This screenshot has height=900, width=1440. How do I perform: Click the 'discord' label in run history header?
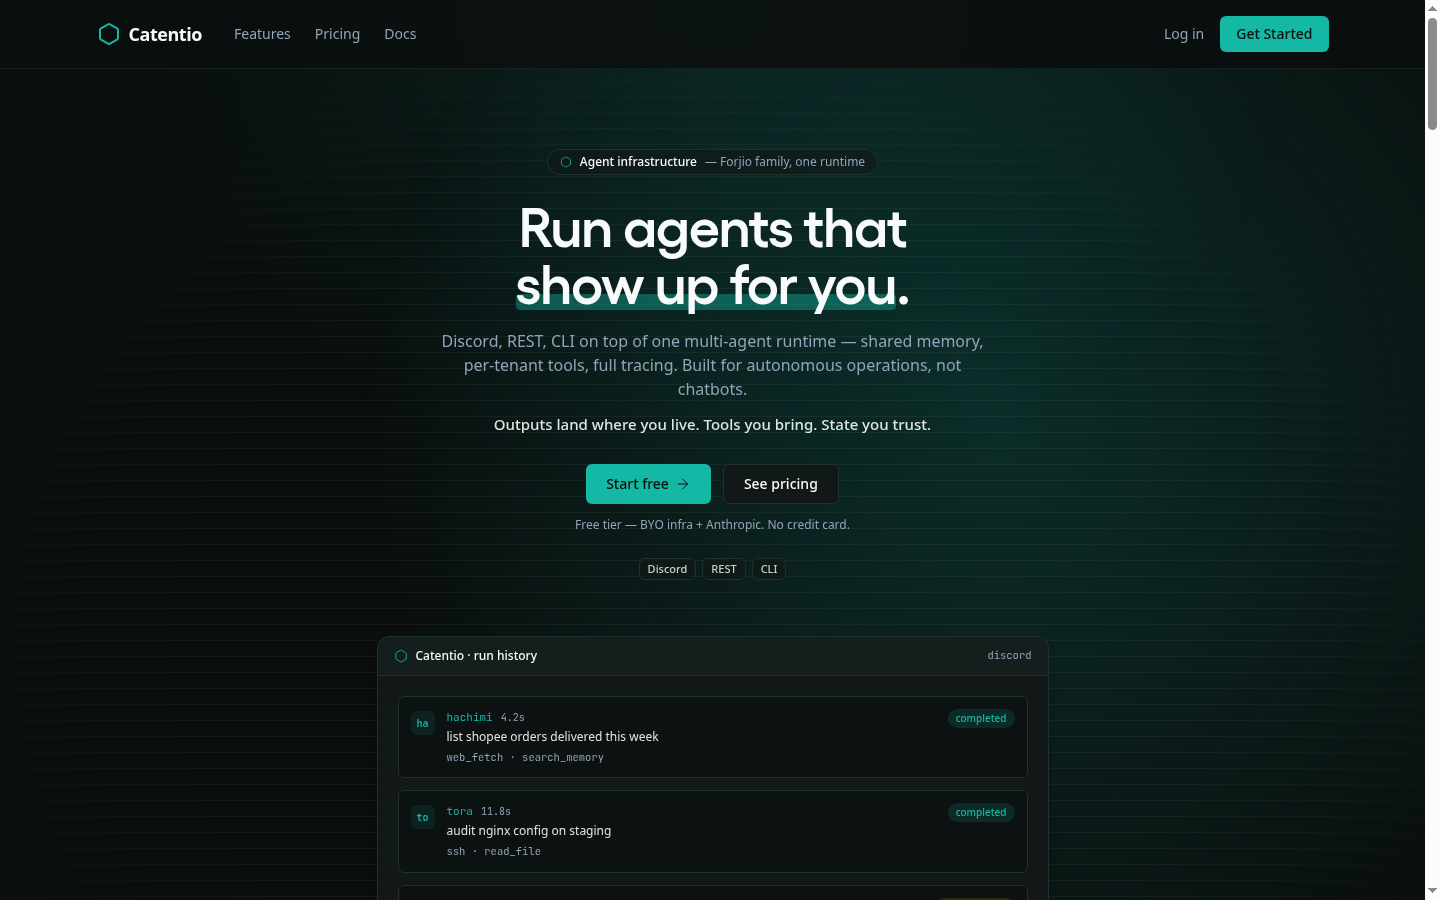tap(1009, 656)
